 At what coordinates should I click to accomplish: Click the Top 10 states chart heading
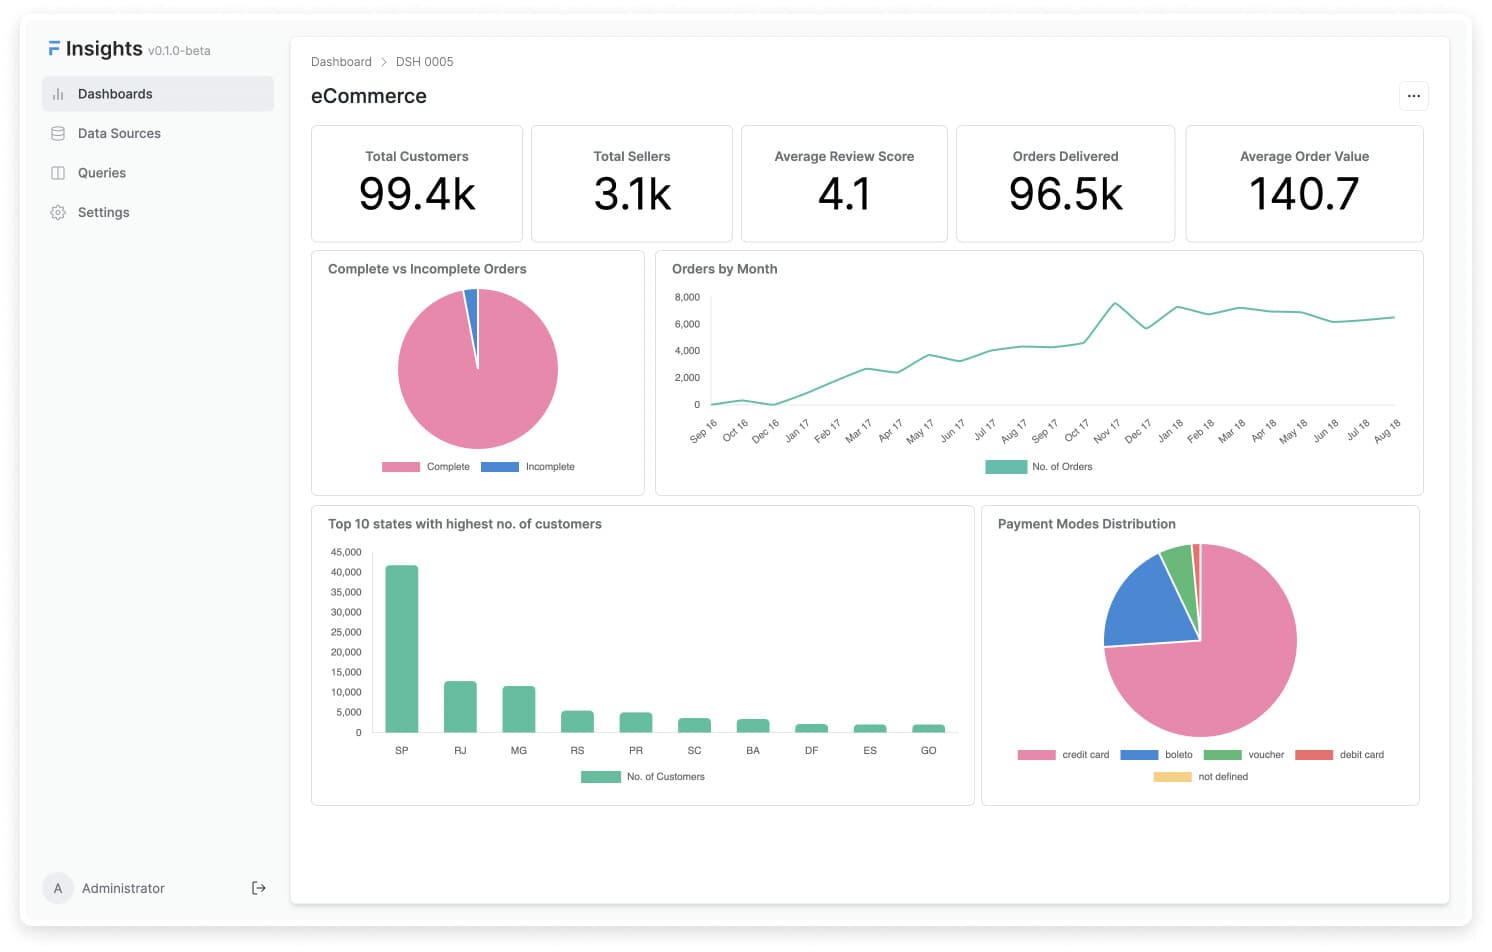point(465,524)
